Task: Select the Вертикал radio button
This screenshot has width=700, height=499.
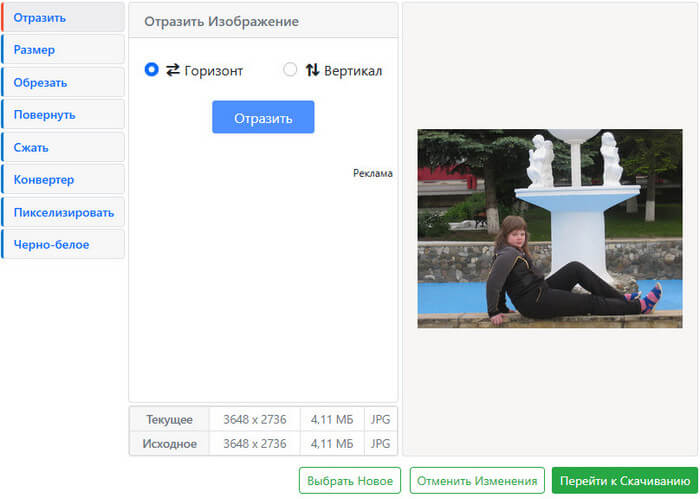Action: [290, 70]
